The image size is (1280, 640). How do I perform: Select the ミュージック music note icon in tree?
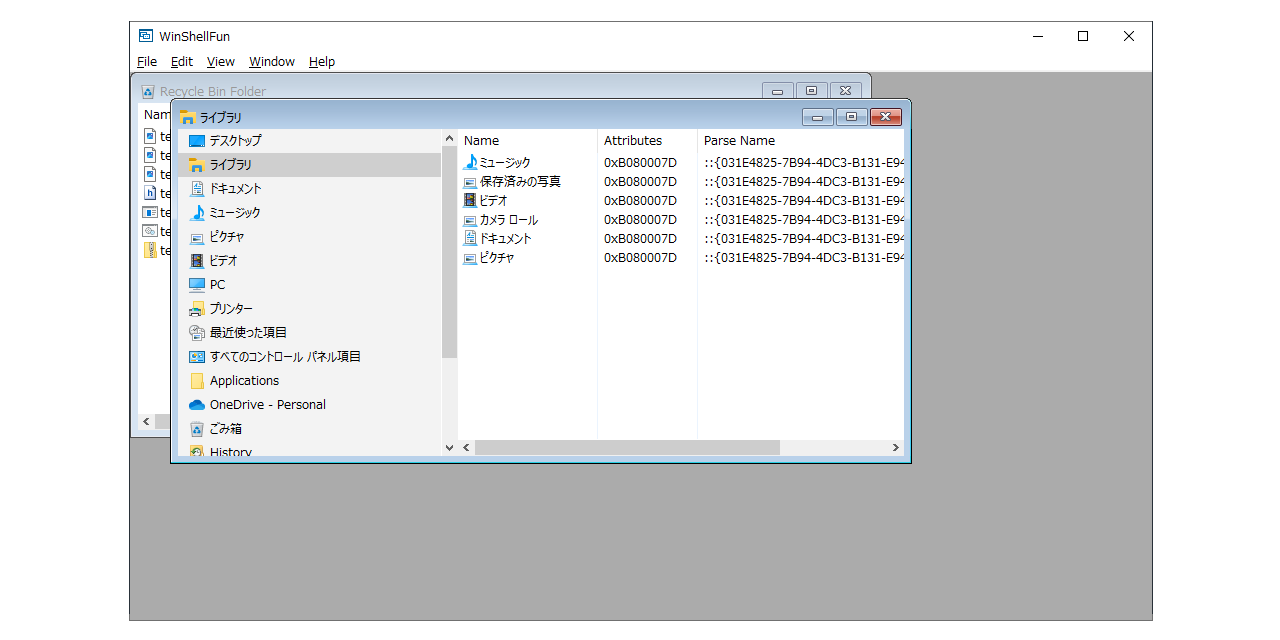point(197,212)
